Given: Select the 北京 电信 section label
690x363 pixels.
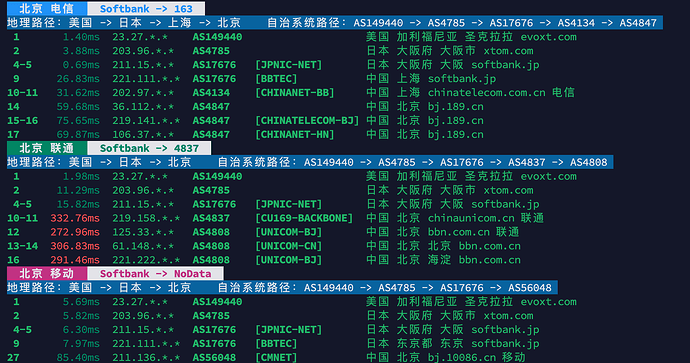Looking at the screenshot, I should pos(47,8).
